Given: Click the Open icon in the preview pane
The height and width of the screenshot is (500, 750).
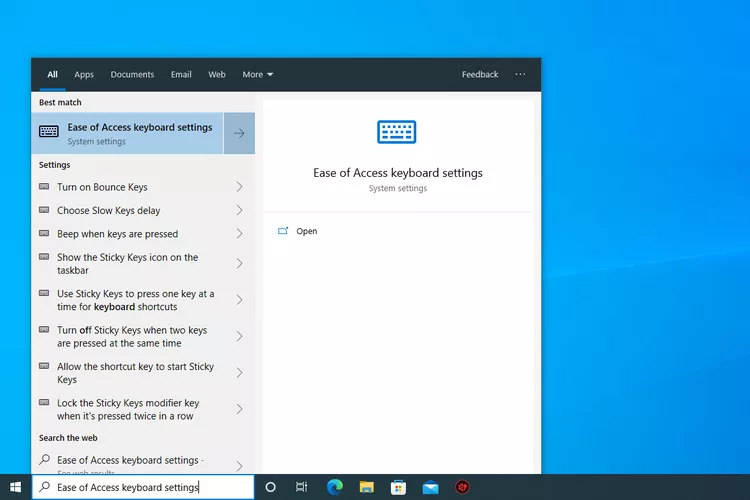Looking at the screenshot, I should coord(283,231).
